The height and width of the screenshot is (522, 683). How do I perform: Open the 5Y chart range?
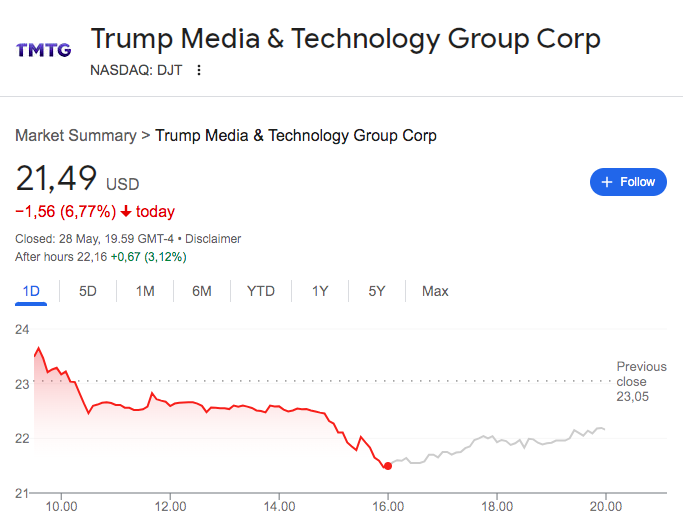pos(376,291)
